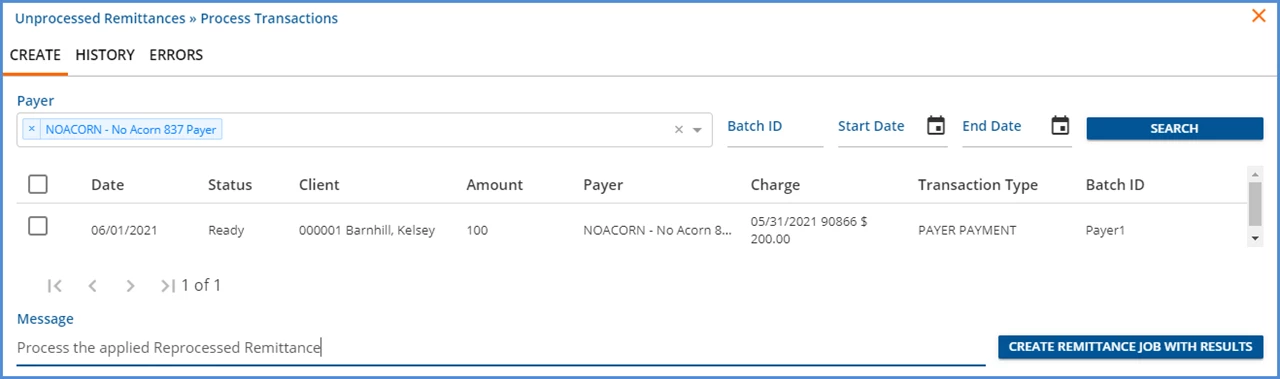This screenshot has height=379, width=1280.
Task: Toggle the select-all checkbox in table header
Action: [x=38, y=184]
